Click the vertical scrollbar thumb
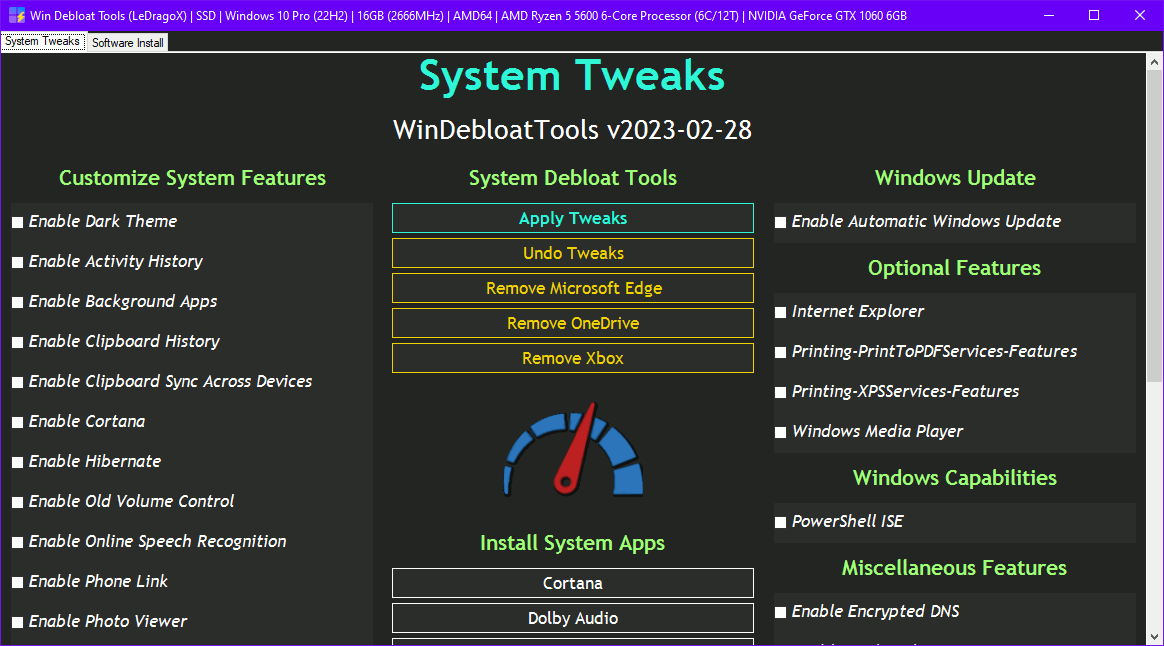 1154,227
